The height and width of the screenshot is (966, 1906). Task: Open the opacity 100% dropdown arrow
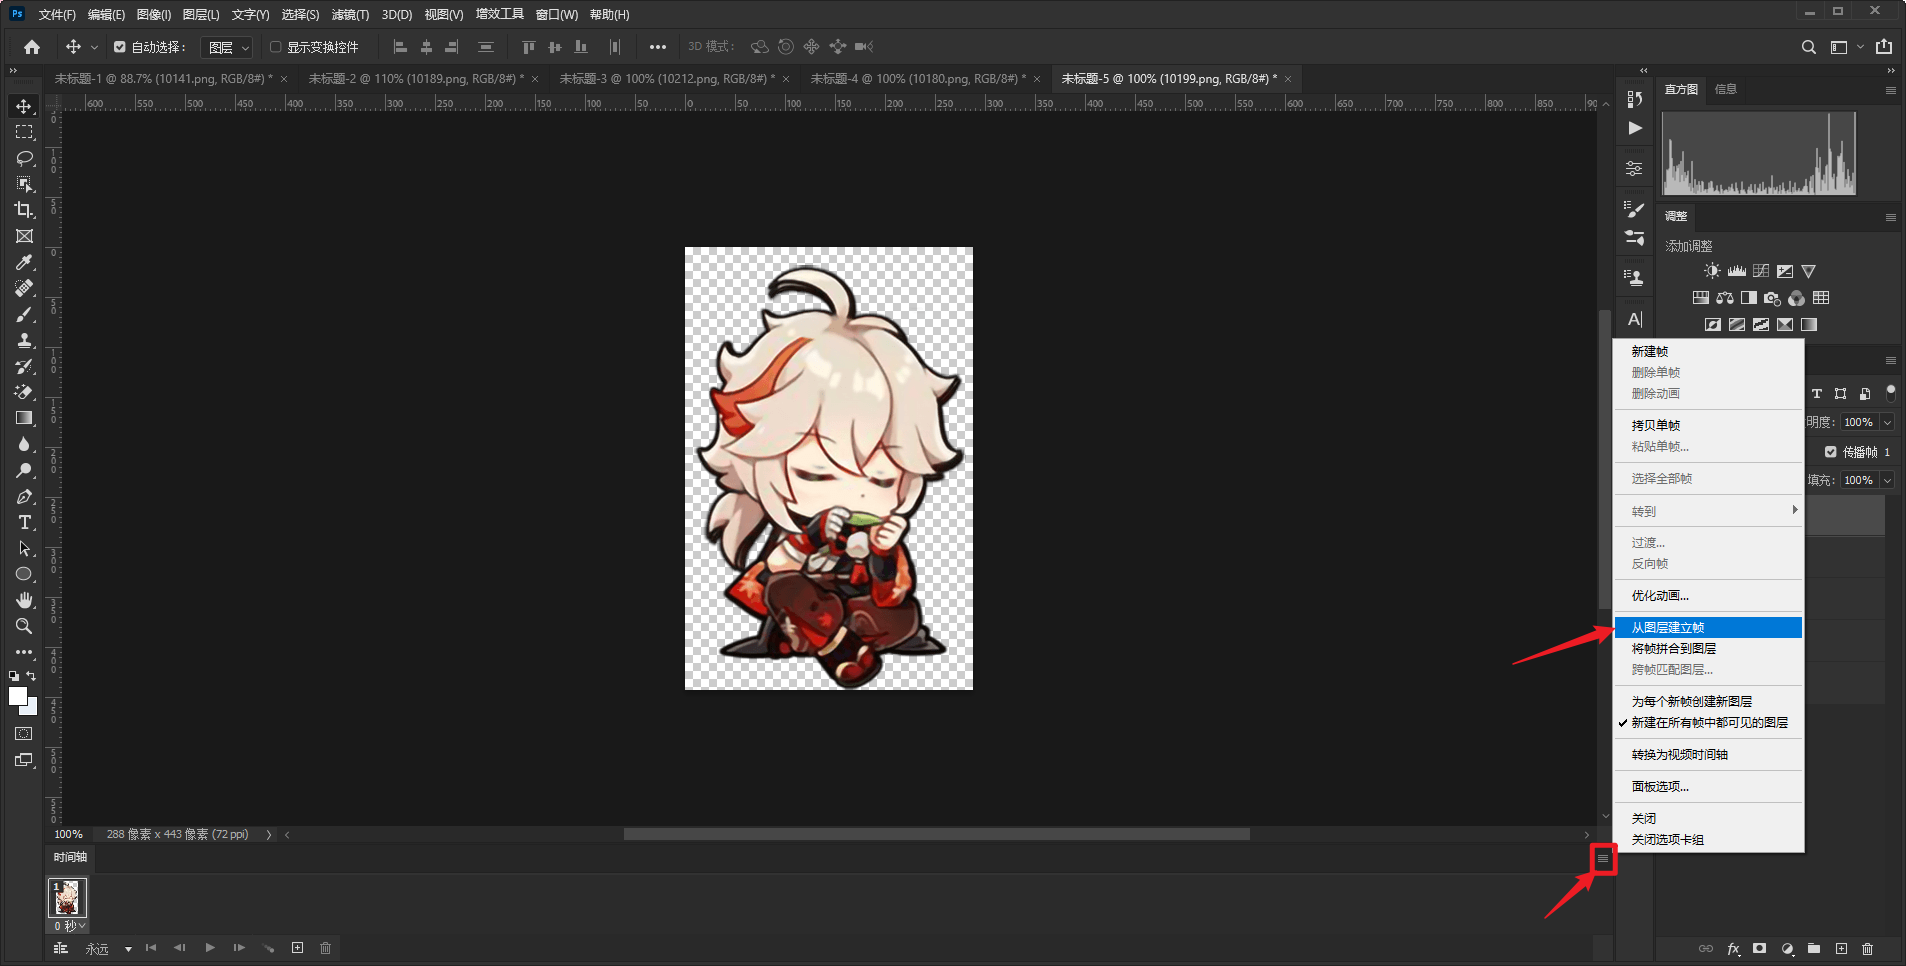pos(1887,422)
